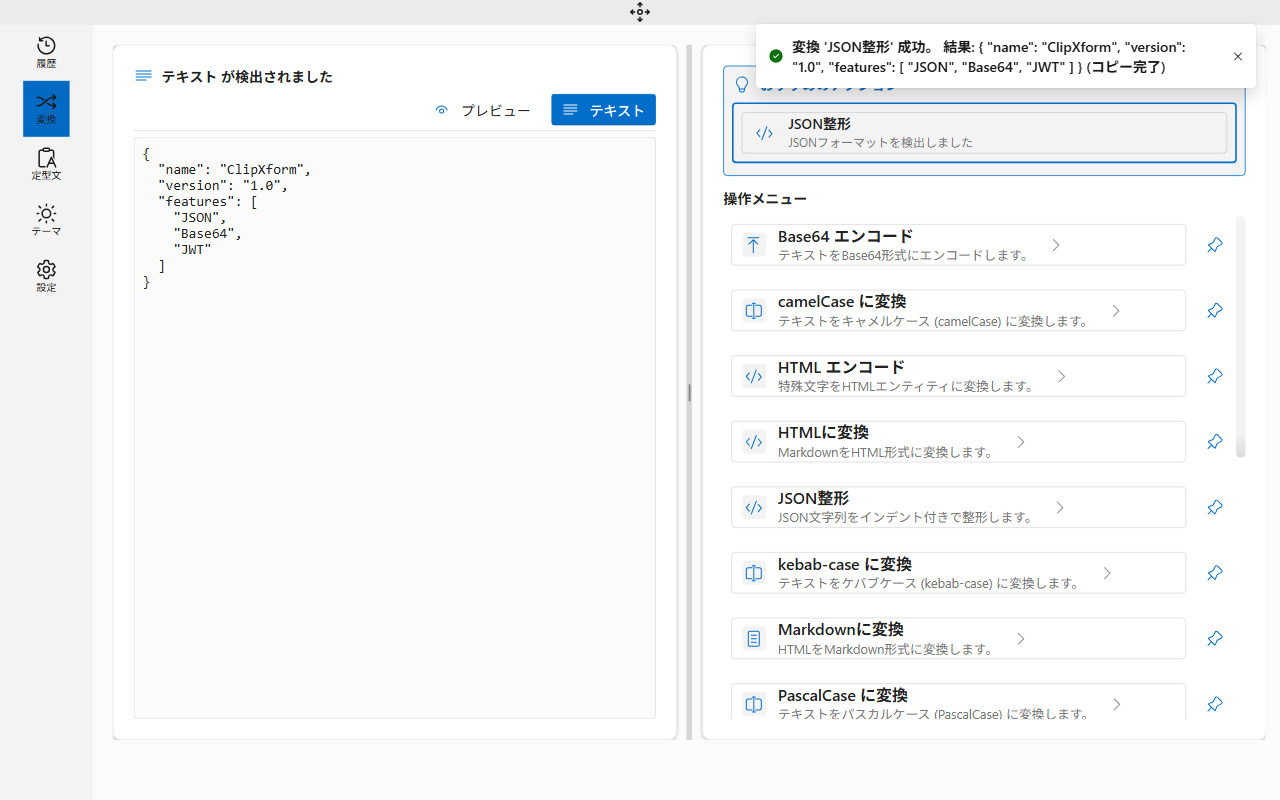
Task: Select the 変換 shuffle icon in the sidebar
Action: click(x=46, y=108)
